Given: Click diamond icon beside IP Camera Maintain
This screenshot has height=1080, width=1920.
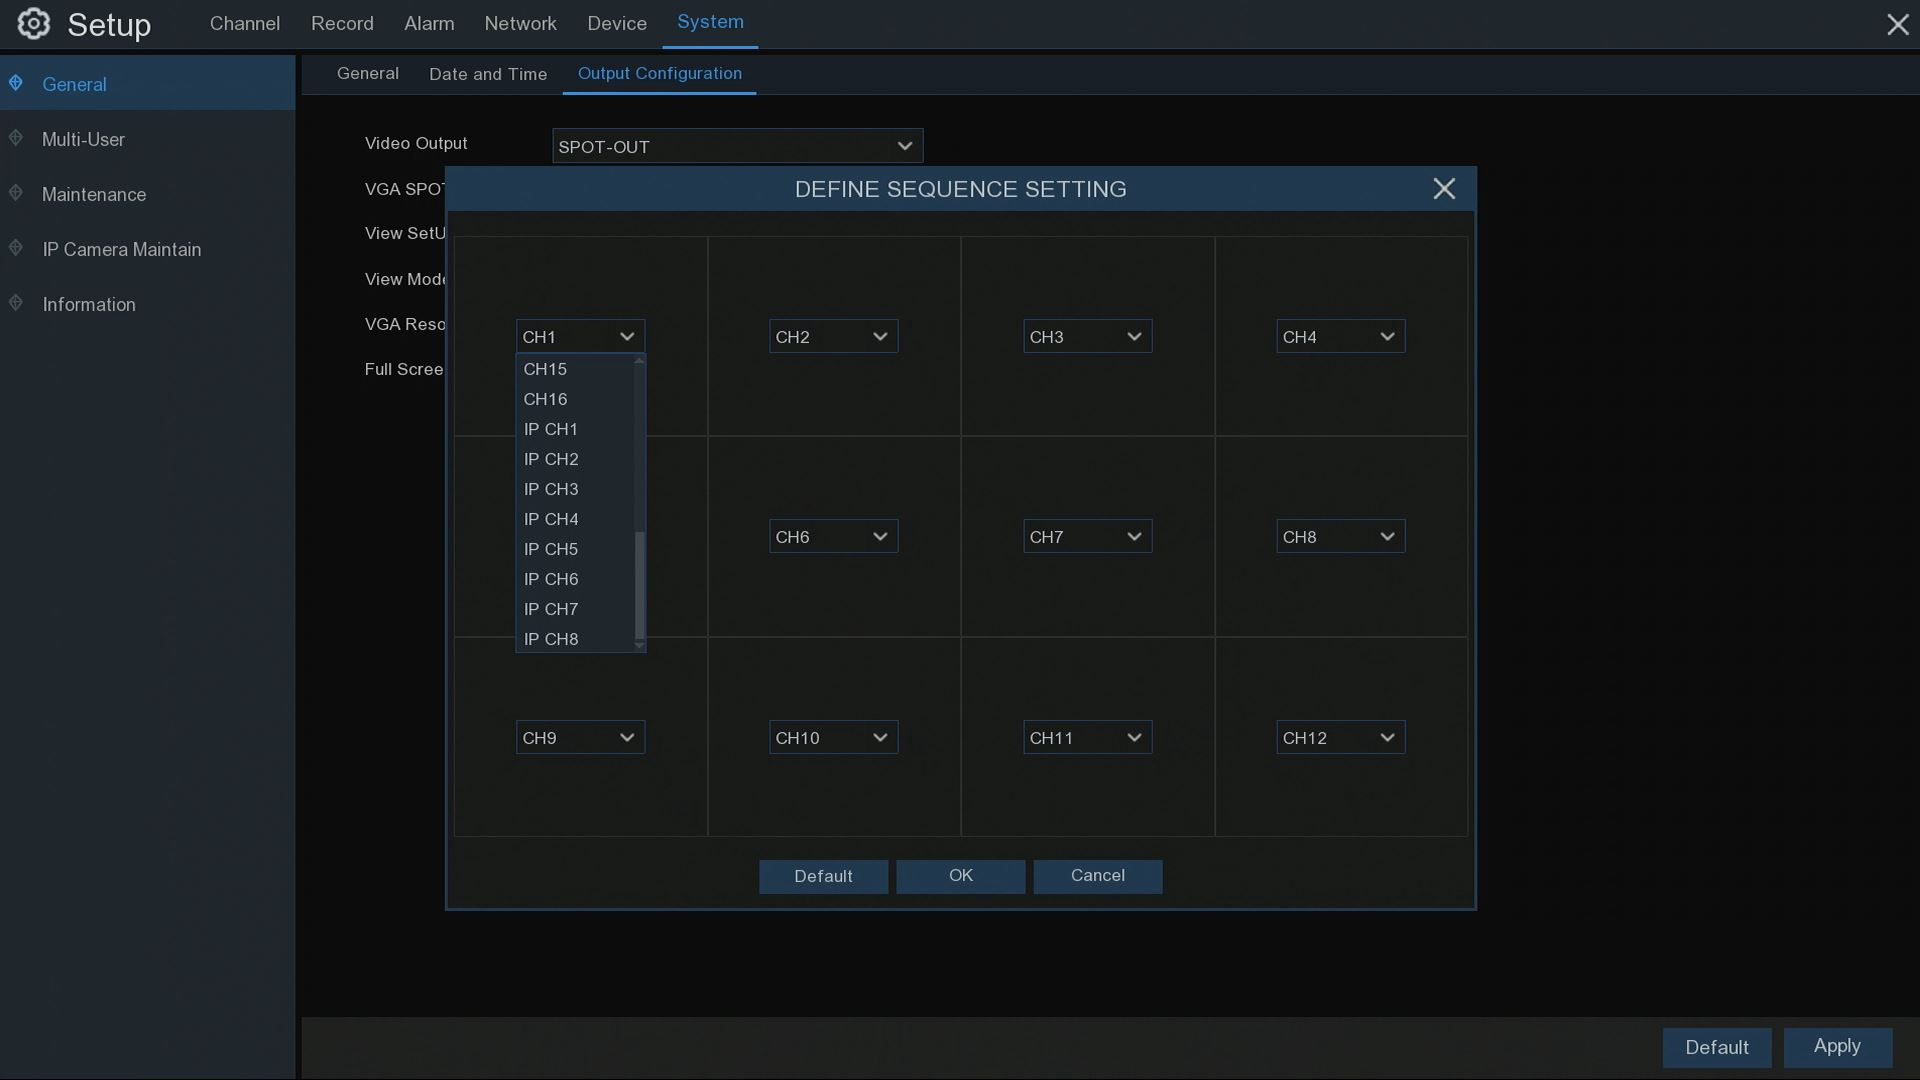Looking at the screenshot, I should 16,248.
